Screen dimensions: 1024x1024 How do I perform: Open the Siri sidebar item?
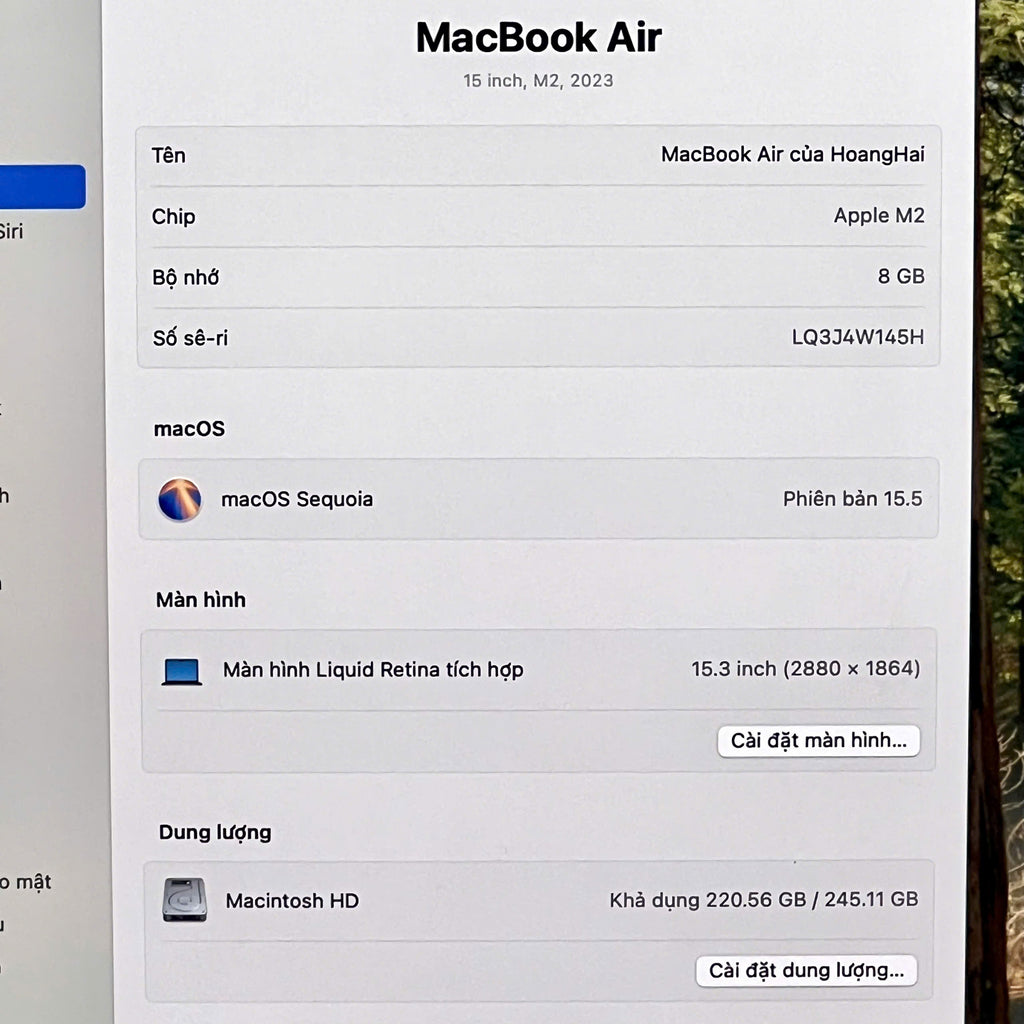pos(10,232)
